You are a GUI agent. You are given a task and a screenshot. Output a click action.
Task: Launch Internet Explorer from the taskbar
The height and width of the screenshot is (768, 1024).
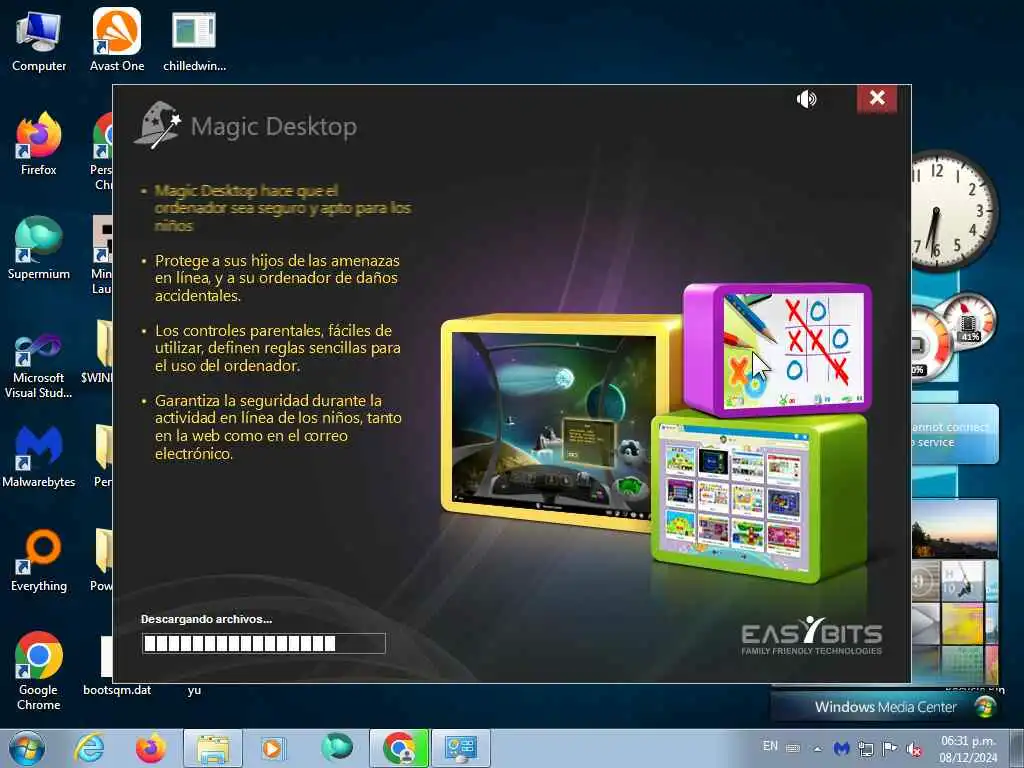click(x=89, y=748)
